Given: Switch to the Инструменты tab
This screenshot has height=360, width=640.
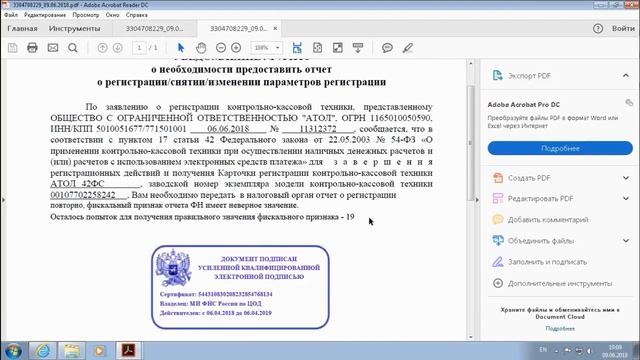Looking at the screenshot, I should pyautogui.click(x=74, y=29).
